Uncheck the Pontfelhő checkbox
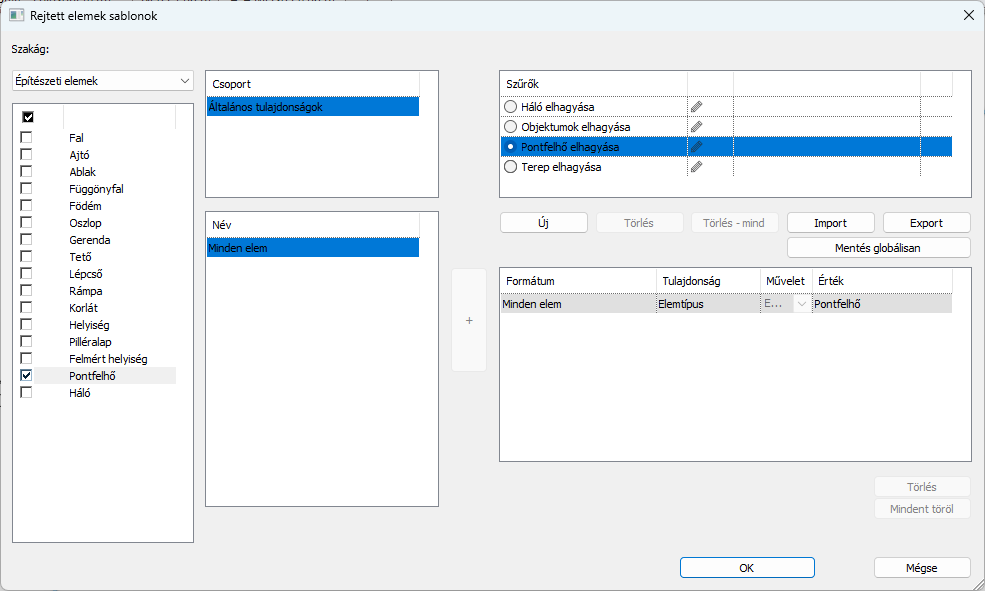 tap(27, 376)
